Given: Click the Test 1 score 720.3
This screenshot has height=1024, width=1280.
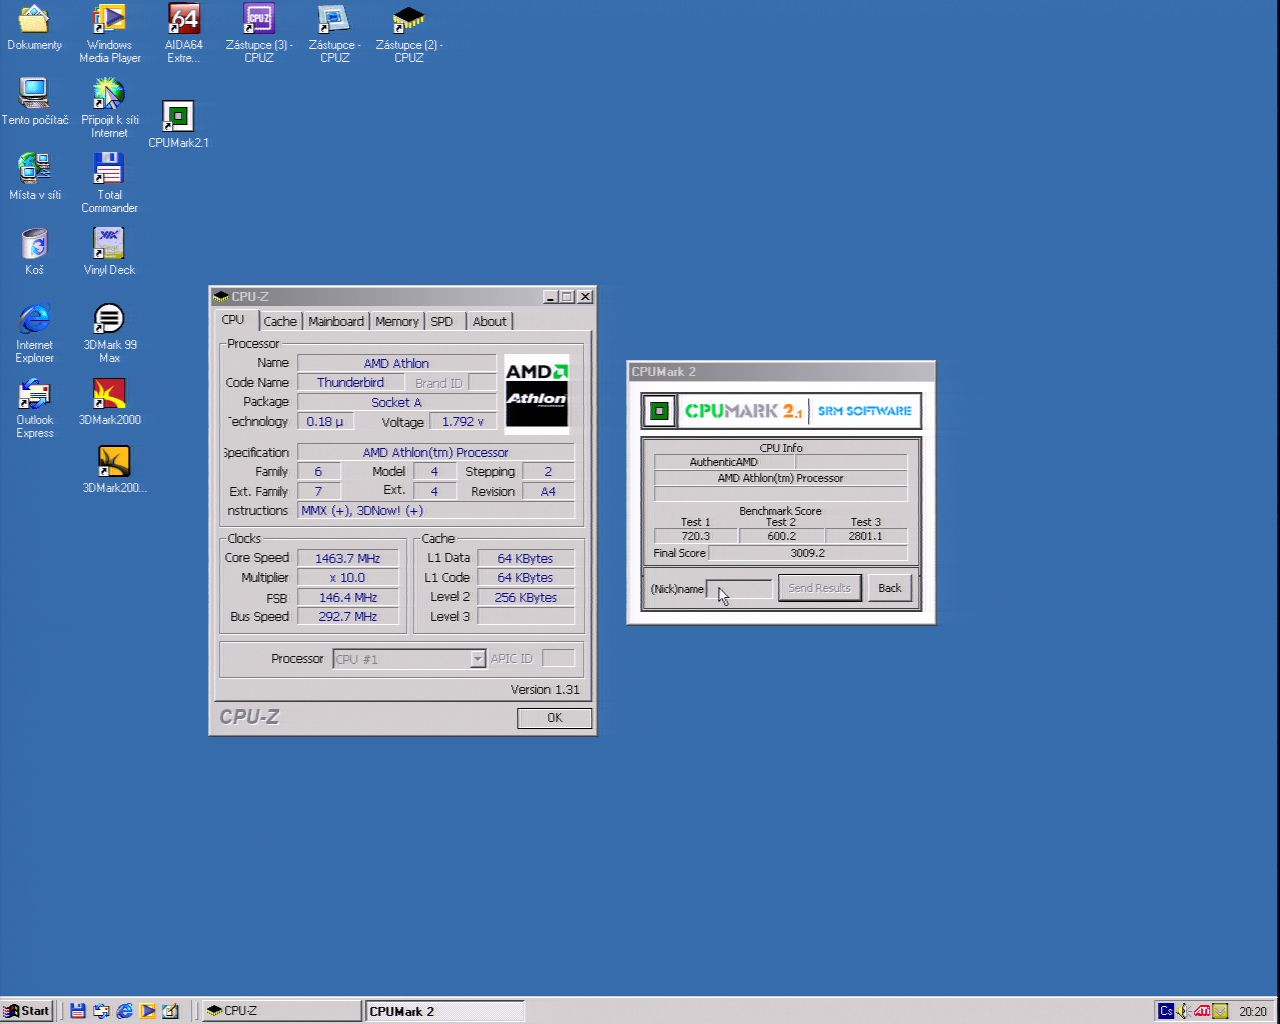Looking at the screenshot, I should coord(695,536).
